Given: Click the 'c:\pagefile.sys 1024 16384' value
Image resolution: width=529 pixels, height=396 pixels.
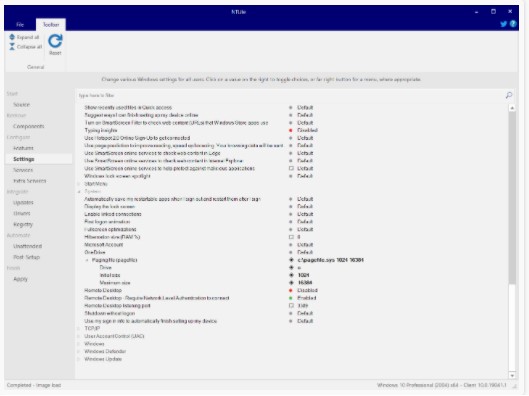Looking at the screenshot, I should click(x=331, y=260).
